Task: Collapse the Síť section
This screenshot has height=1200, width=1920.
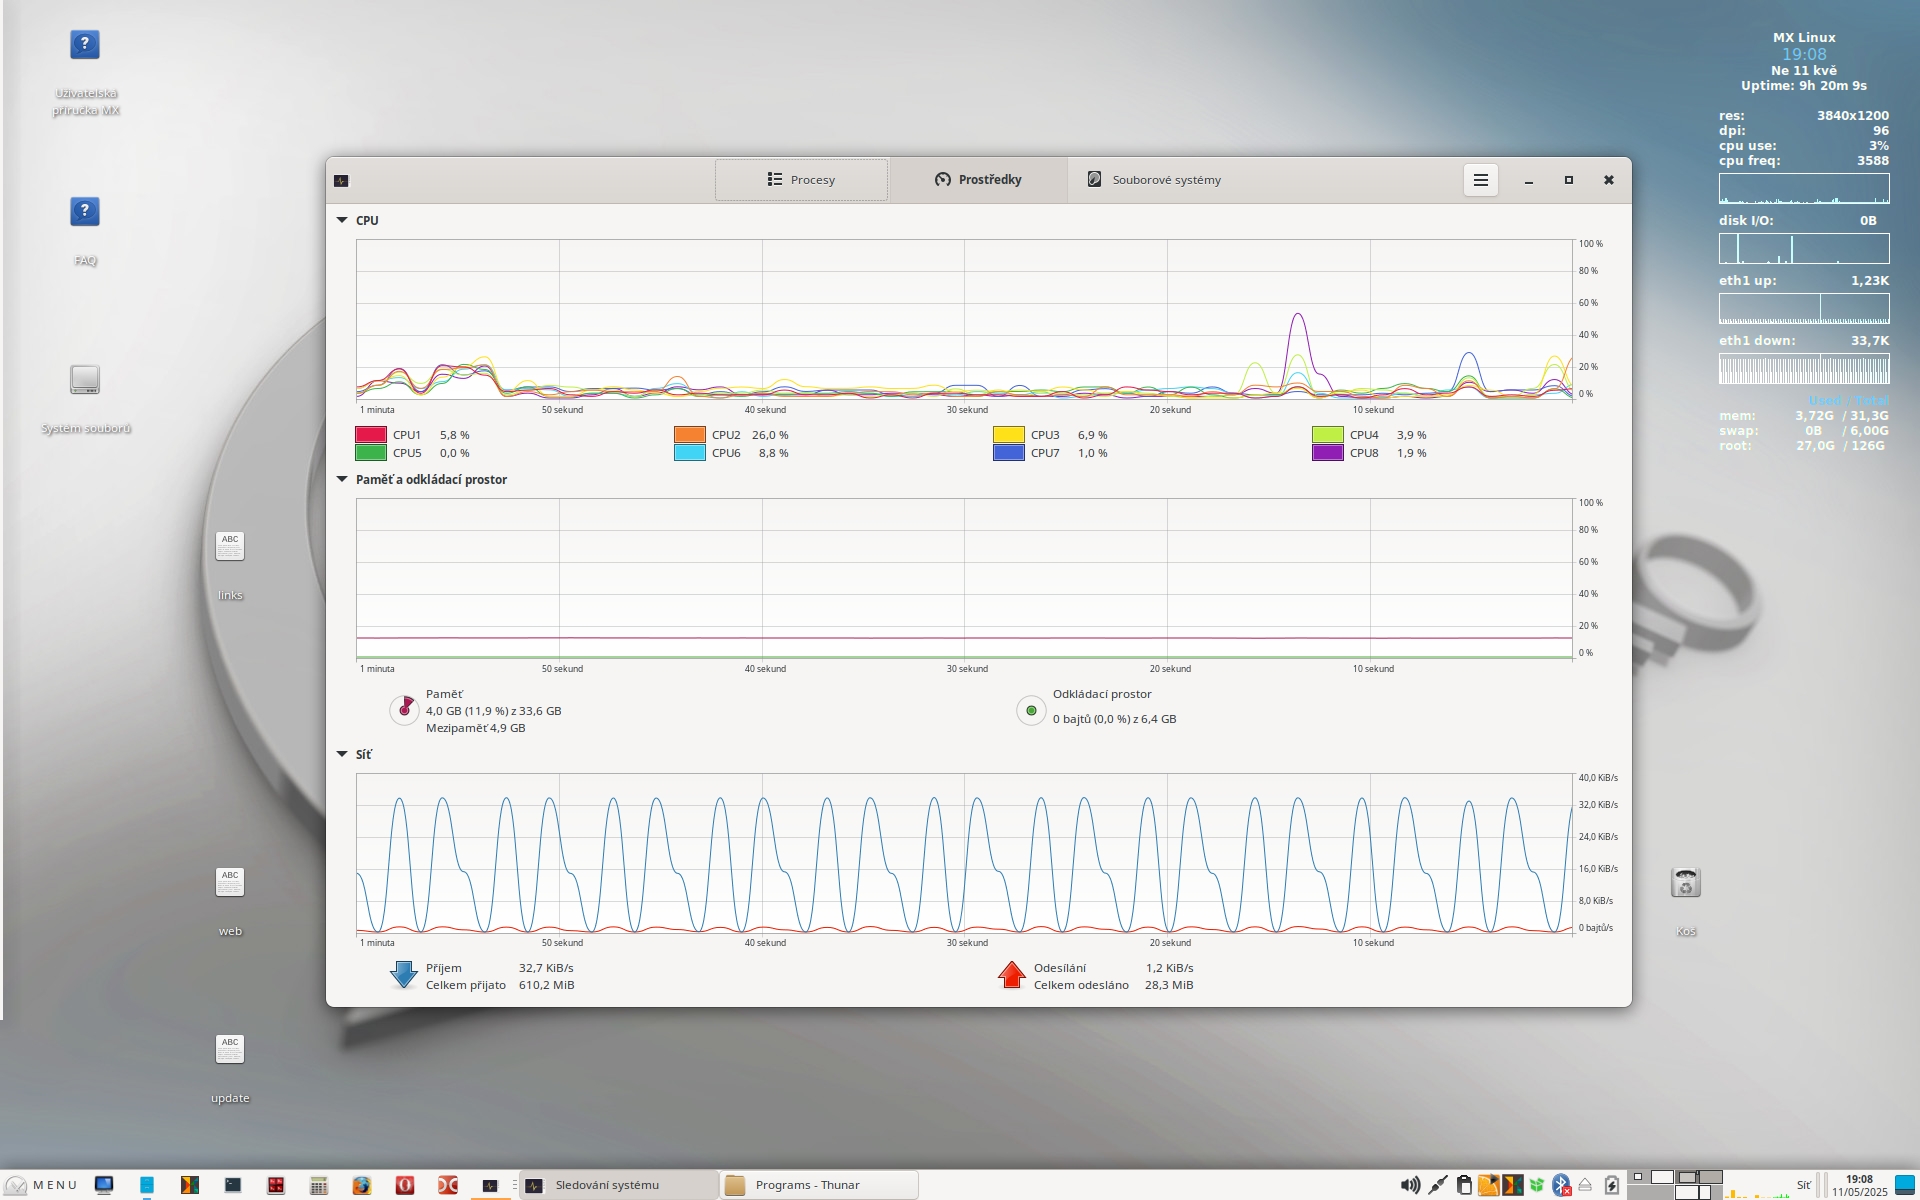Action: pos(342,754)
